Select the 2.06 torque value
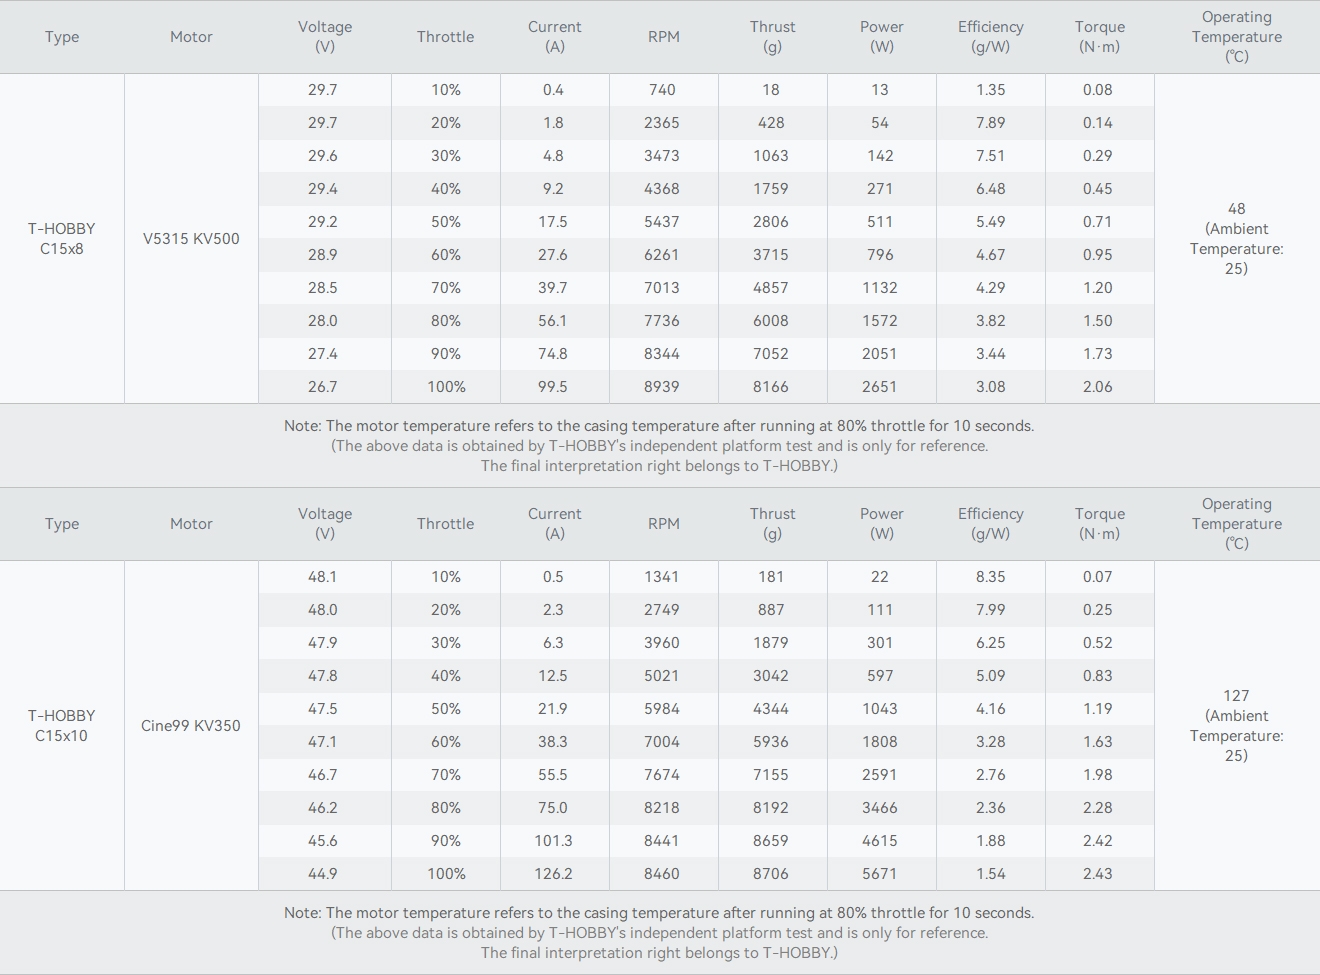The height and width of the screenshot is (975, 1320). [x=1097, y=387]
